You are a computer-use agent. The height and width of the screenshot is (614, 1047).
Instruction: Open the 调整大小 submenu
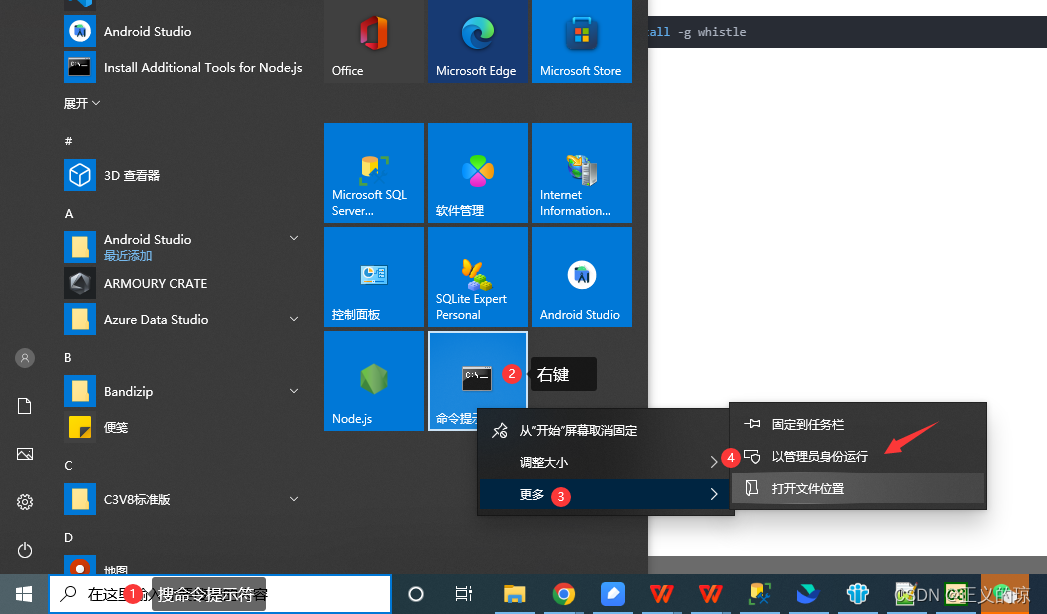pyautogui.click(x=606, y=463)
